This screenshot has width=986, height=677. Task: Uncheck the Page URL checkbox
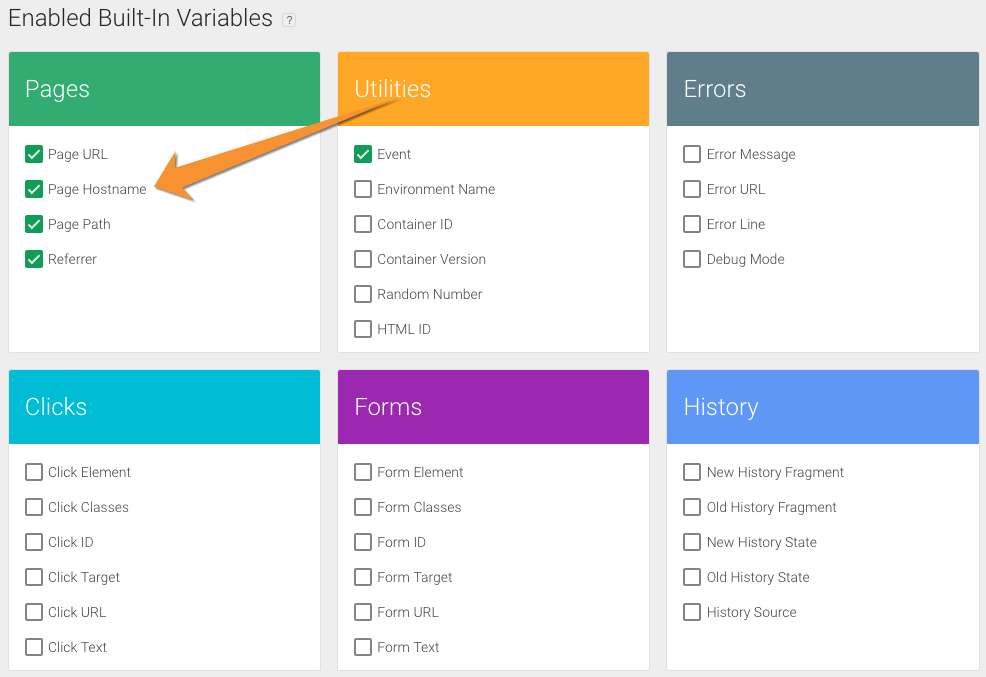point(34,154)
